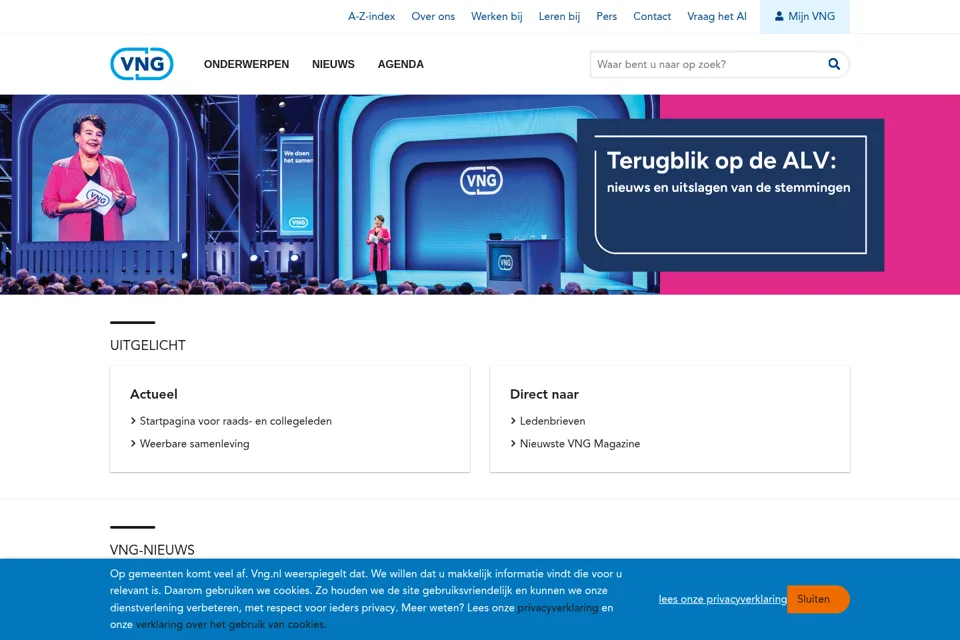Open the cookie text's inline 'privacyverklaring' link
The height and width of the screenshot is (640, 960).
tap(558, 608)
